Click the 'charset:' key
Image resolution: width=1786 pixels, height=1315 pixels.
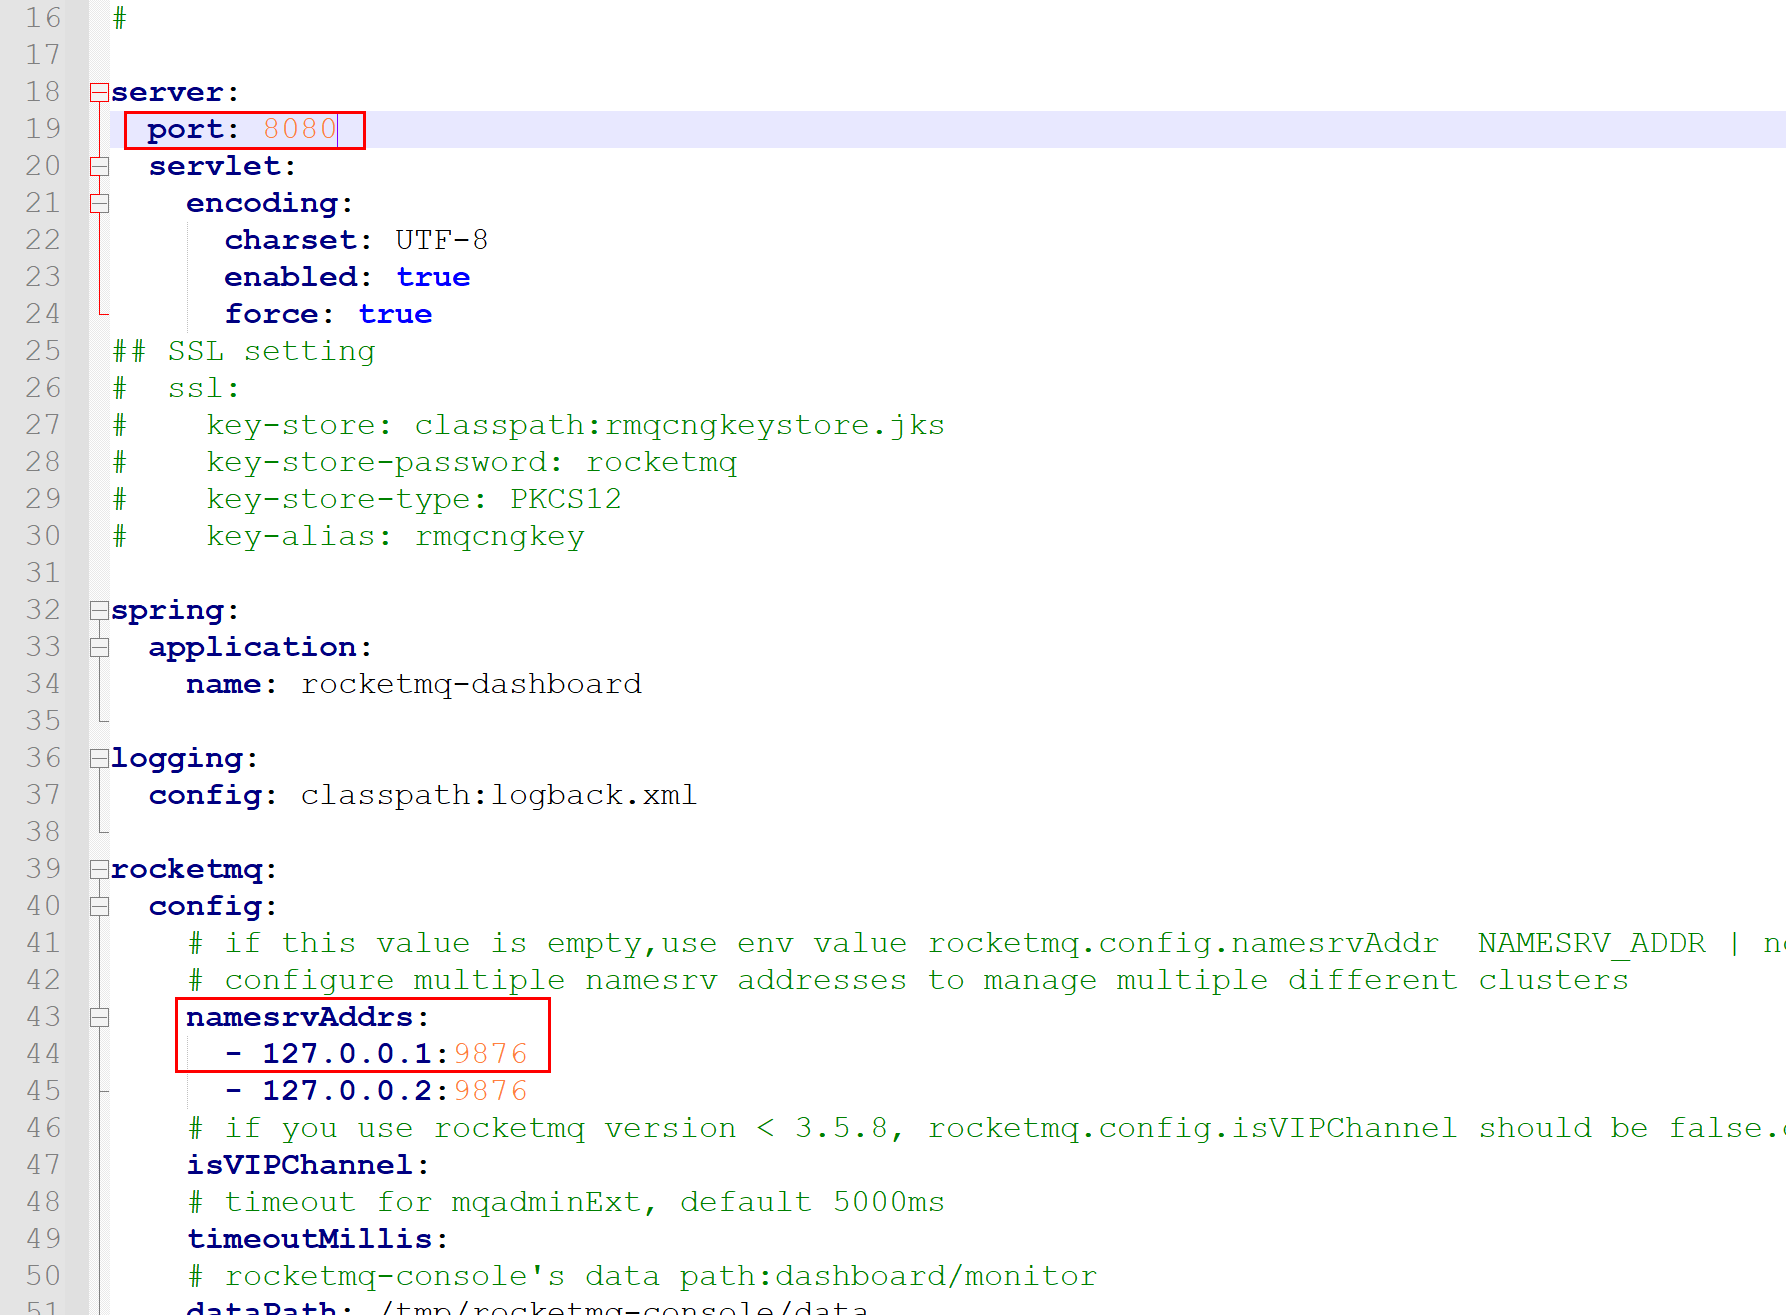tap(298, 240)
